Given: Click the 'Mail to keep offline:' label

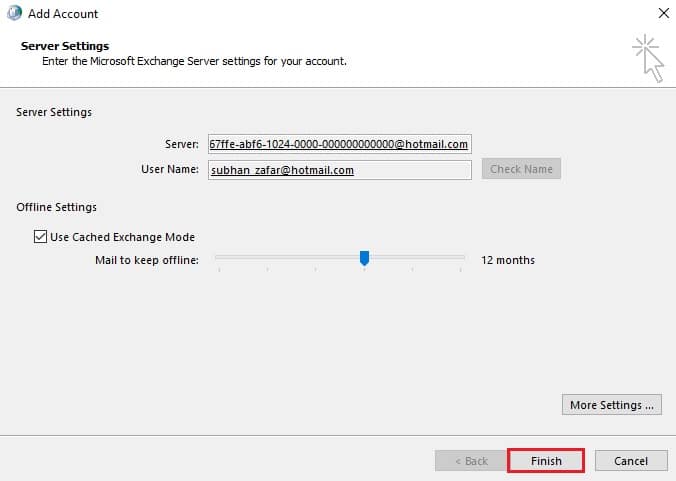Looking at the screenshot, I should coord(147,260).
